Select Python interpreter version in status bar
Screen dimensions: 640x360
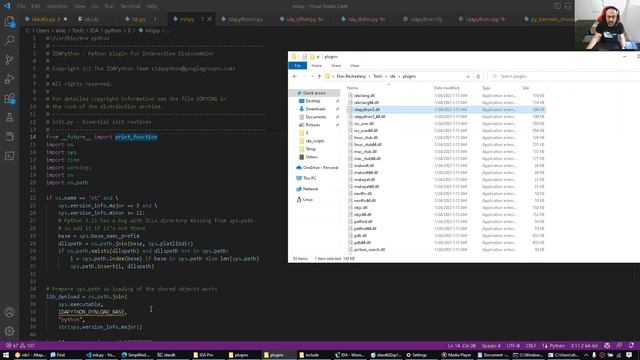584,345
